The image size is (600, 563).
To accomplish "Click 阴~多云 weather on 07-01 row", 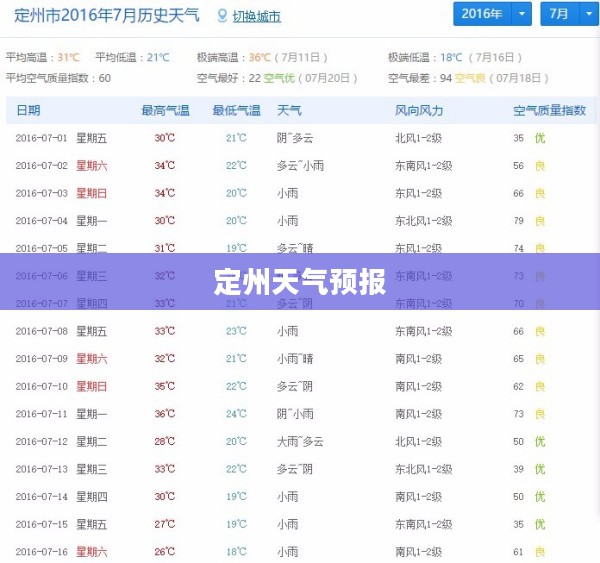I will click(295, 138).
